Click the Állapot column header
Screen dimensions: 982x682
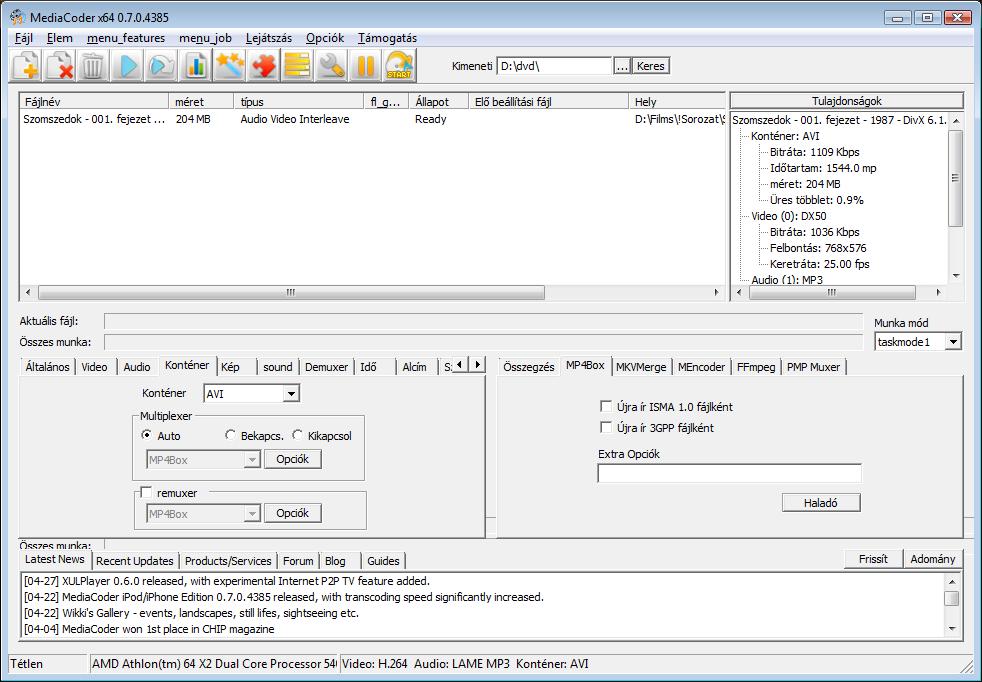click(439, 101)
